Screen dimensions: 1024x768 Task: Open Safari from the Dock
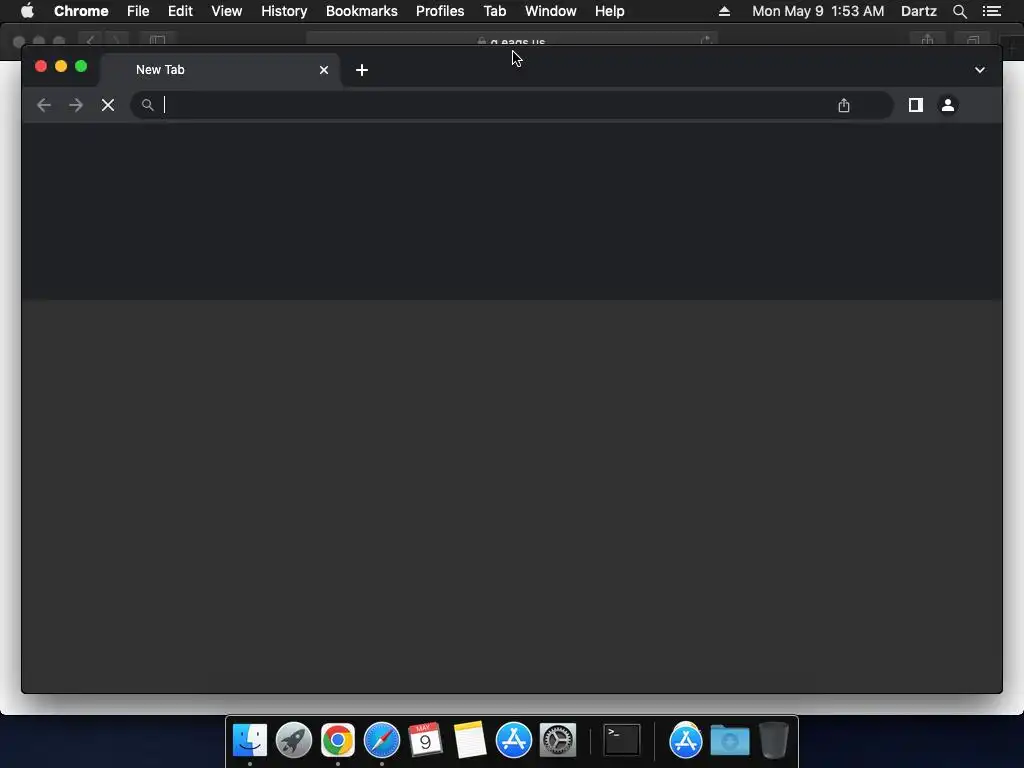click(x=381, y=740)
